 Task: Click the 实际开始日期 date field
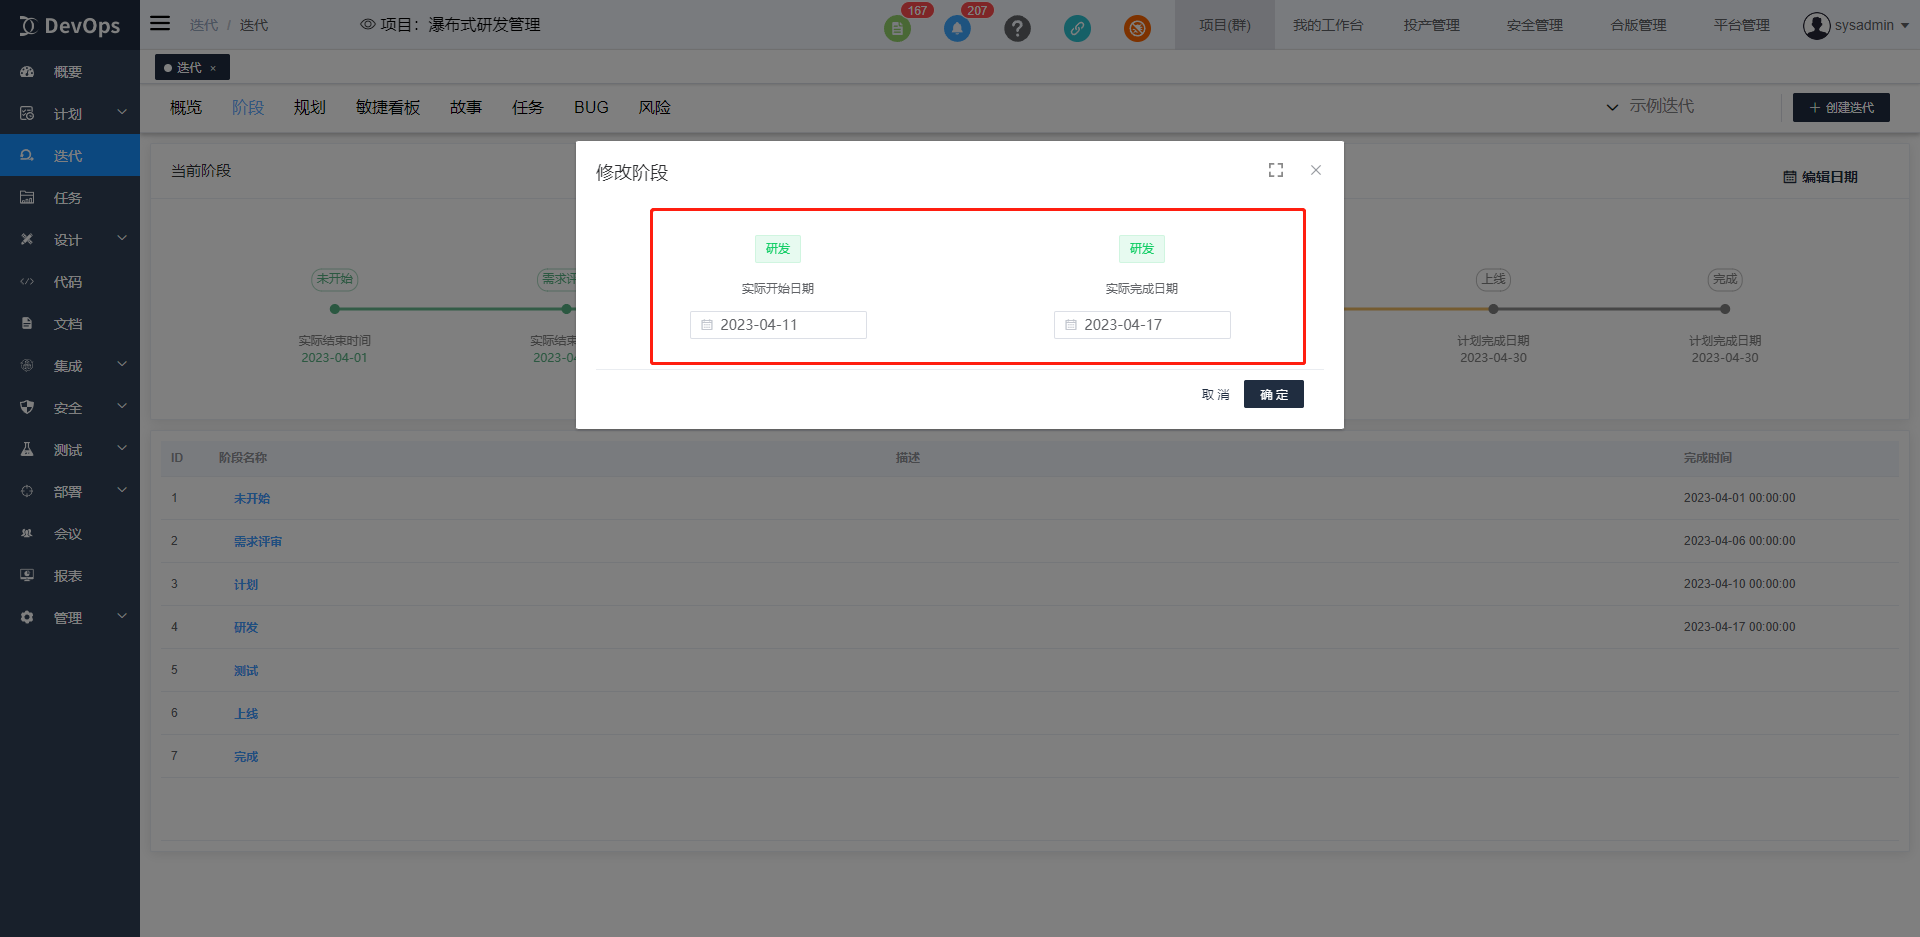(778, 325)
